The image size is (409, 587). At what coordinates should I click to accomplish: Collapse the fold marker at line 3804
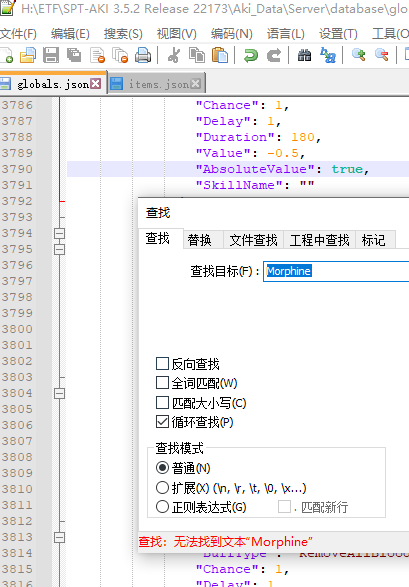click(59, 393)
